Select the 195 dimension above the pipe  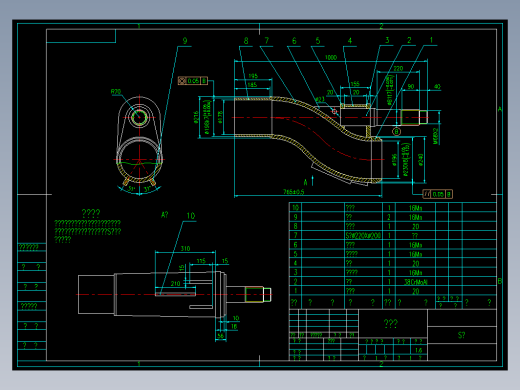[x=253, y=76]
